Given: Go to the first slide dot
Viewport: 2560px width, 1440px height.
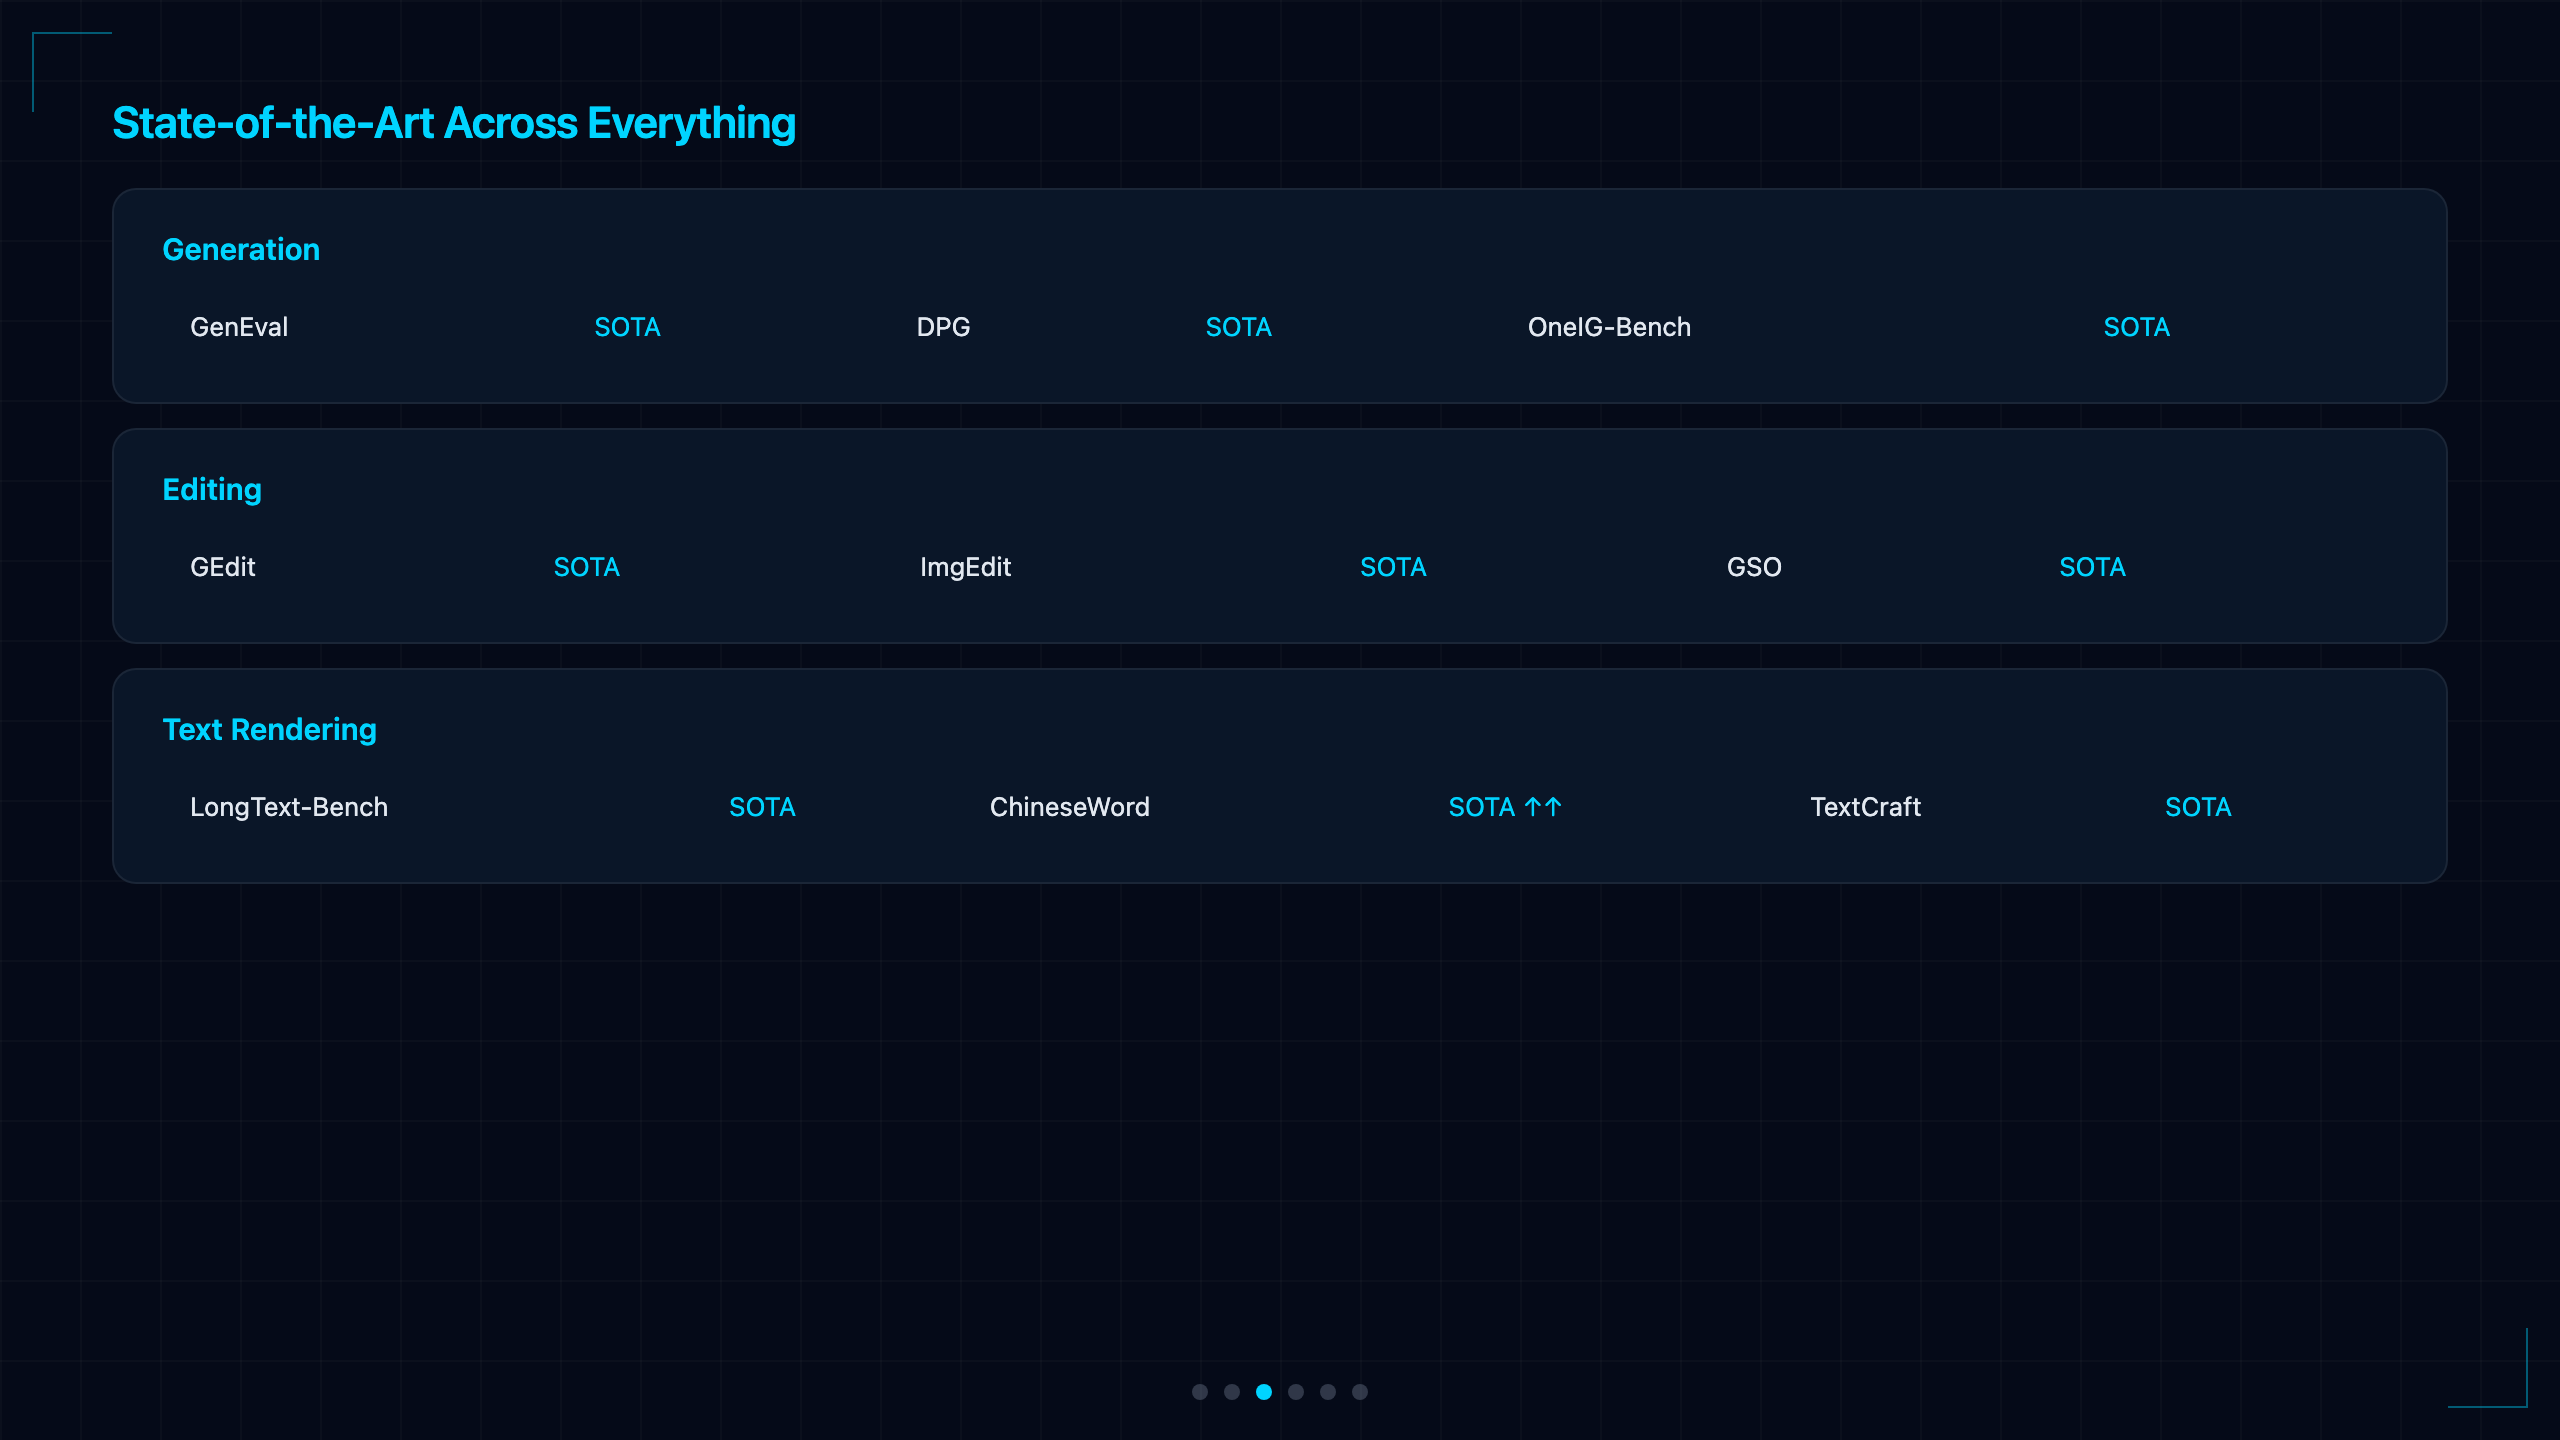Looking at the screenshot, I should [x=1200, y=1392].
